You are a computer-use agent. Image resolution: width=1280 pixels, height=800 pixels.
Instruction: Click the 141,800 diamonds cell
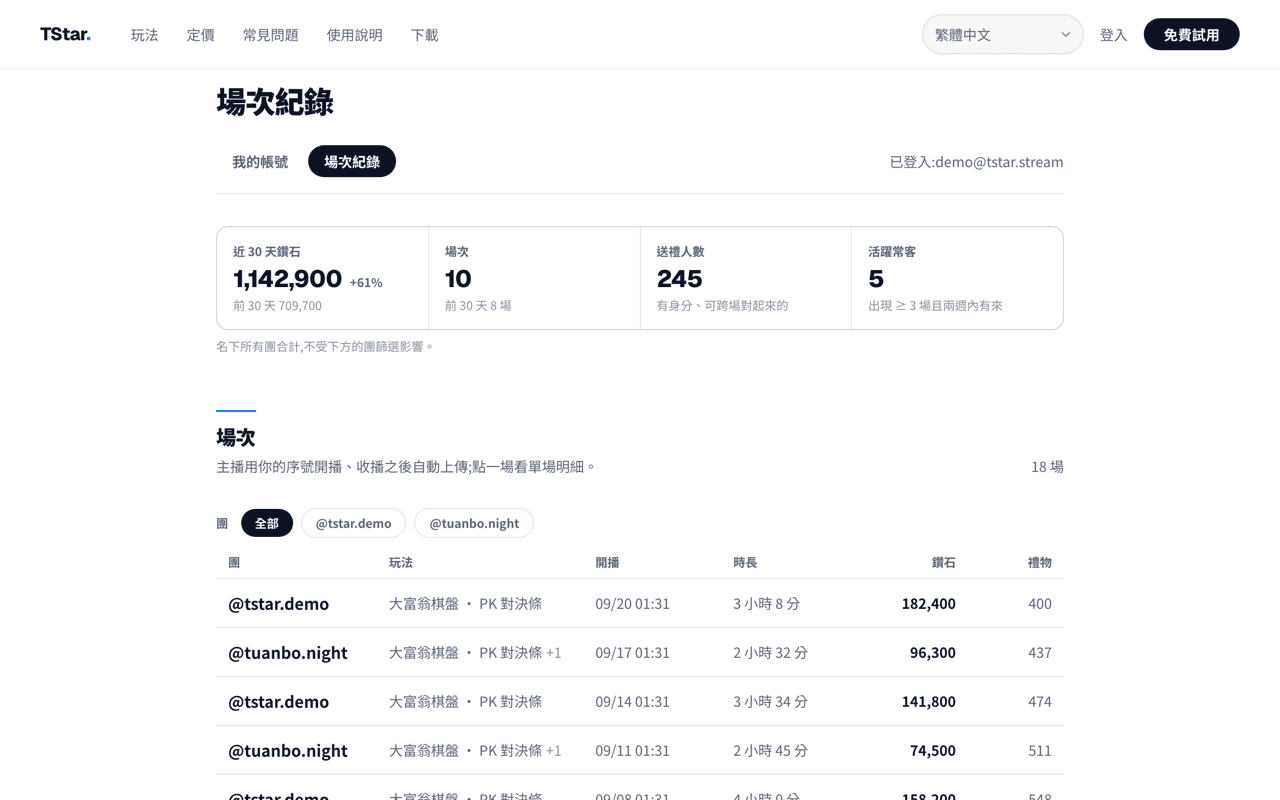[928, 701]
